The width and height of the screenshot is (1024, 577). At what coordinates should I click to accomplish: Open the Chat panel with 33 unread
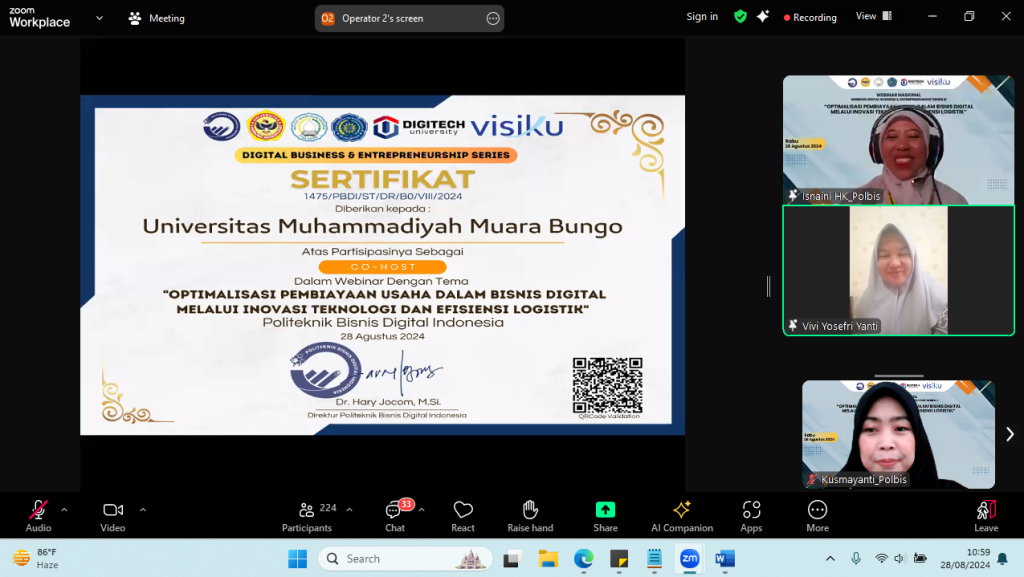(x=396, y=515)
